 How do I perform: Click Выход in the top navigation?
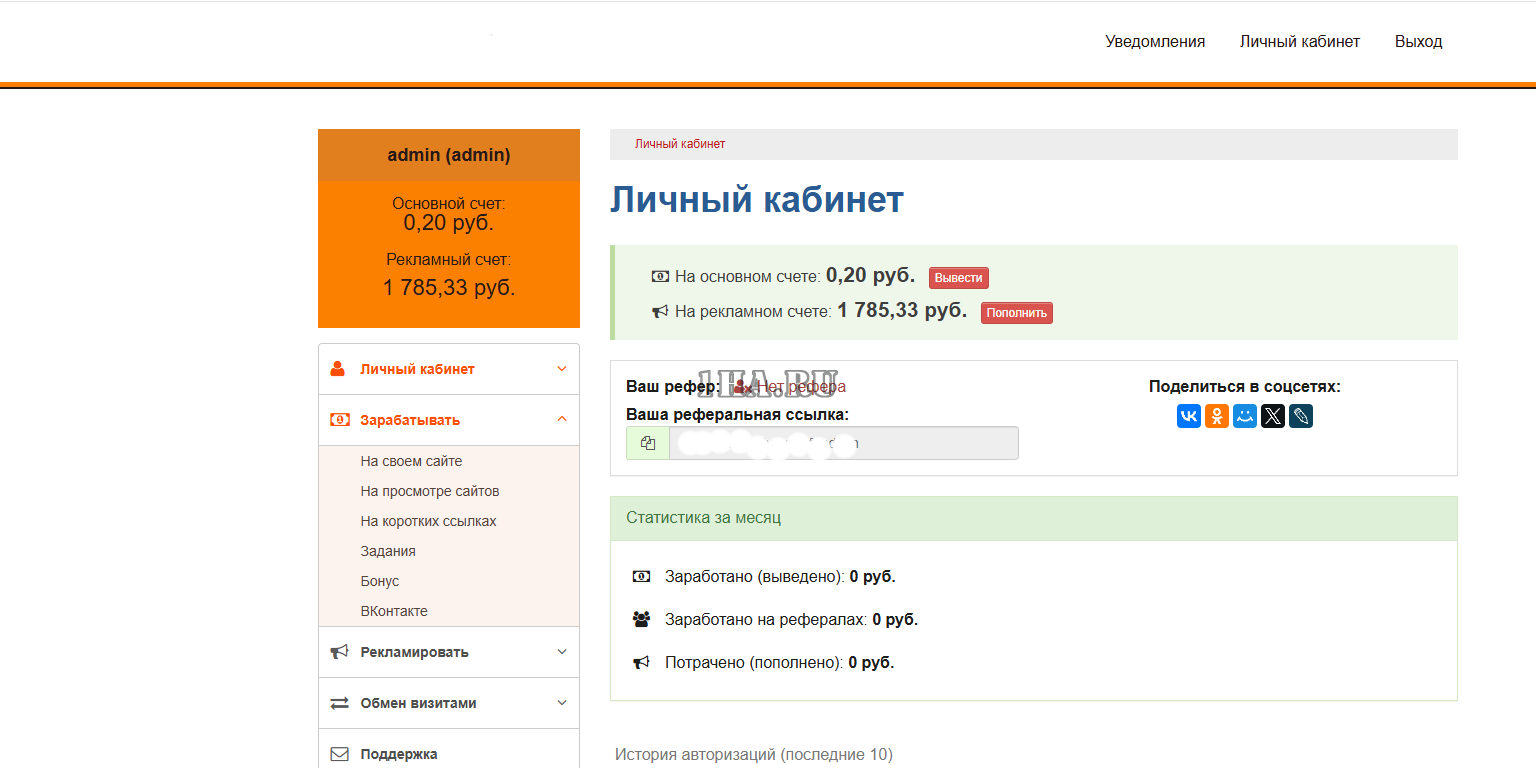click(x=1418, y=42)
